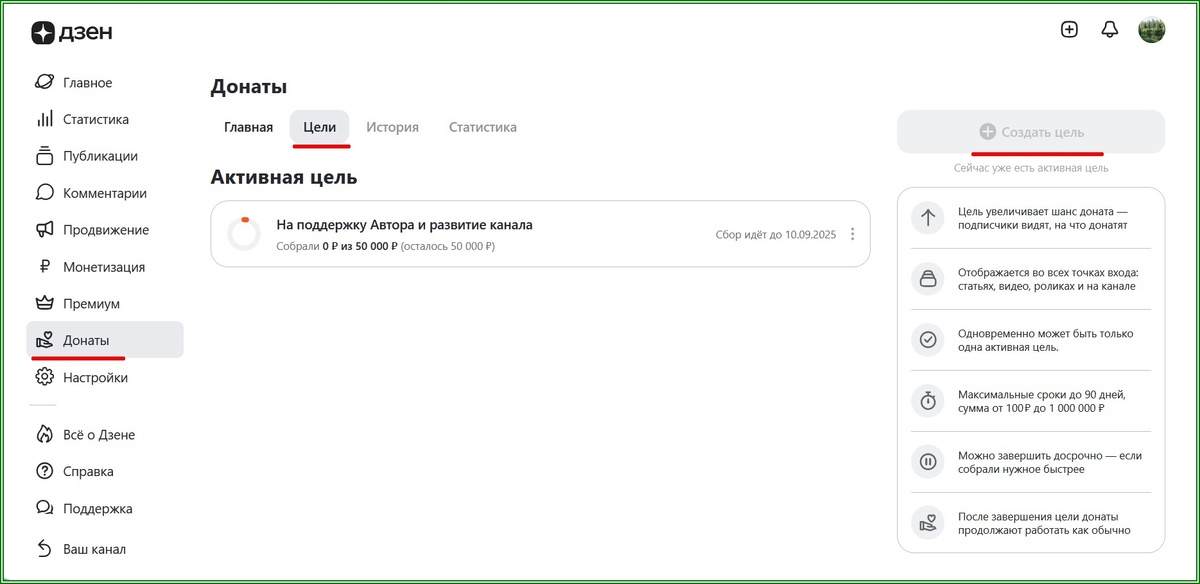The height and width of the screenshot is (584, 1200).
Task: Click the chat icon beside Поддержка
Action: tap(44, 509)
